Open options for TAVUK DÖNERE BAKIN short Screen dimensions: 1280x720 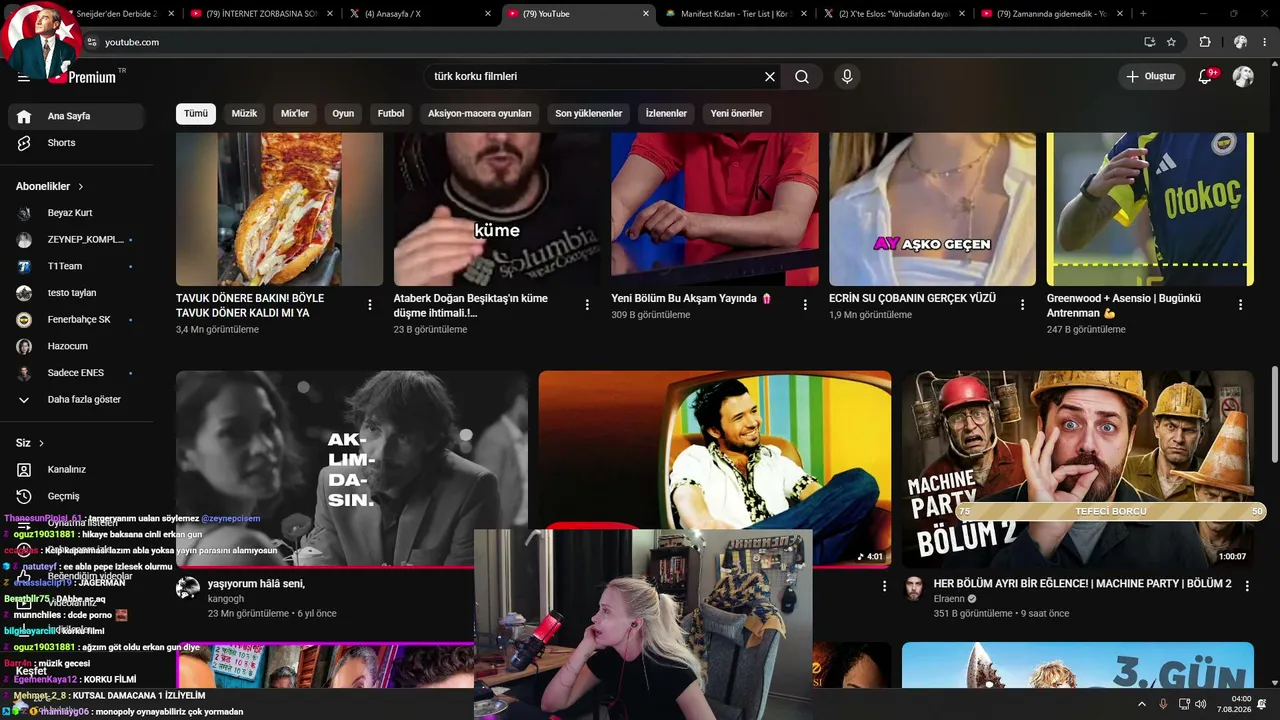[x=370, y=305]
